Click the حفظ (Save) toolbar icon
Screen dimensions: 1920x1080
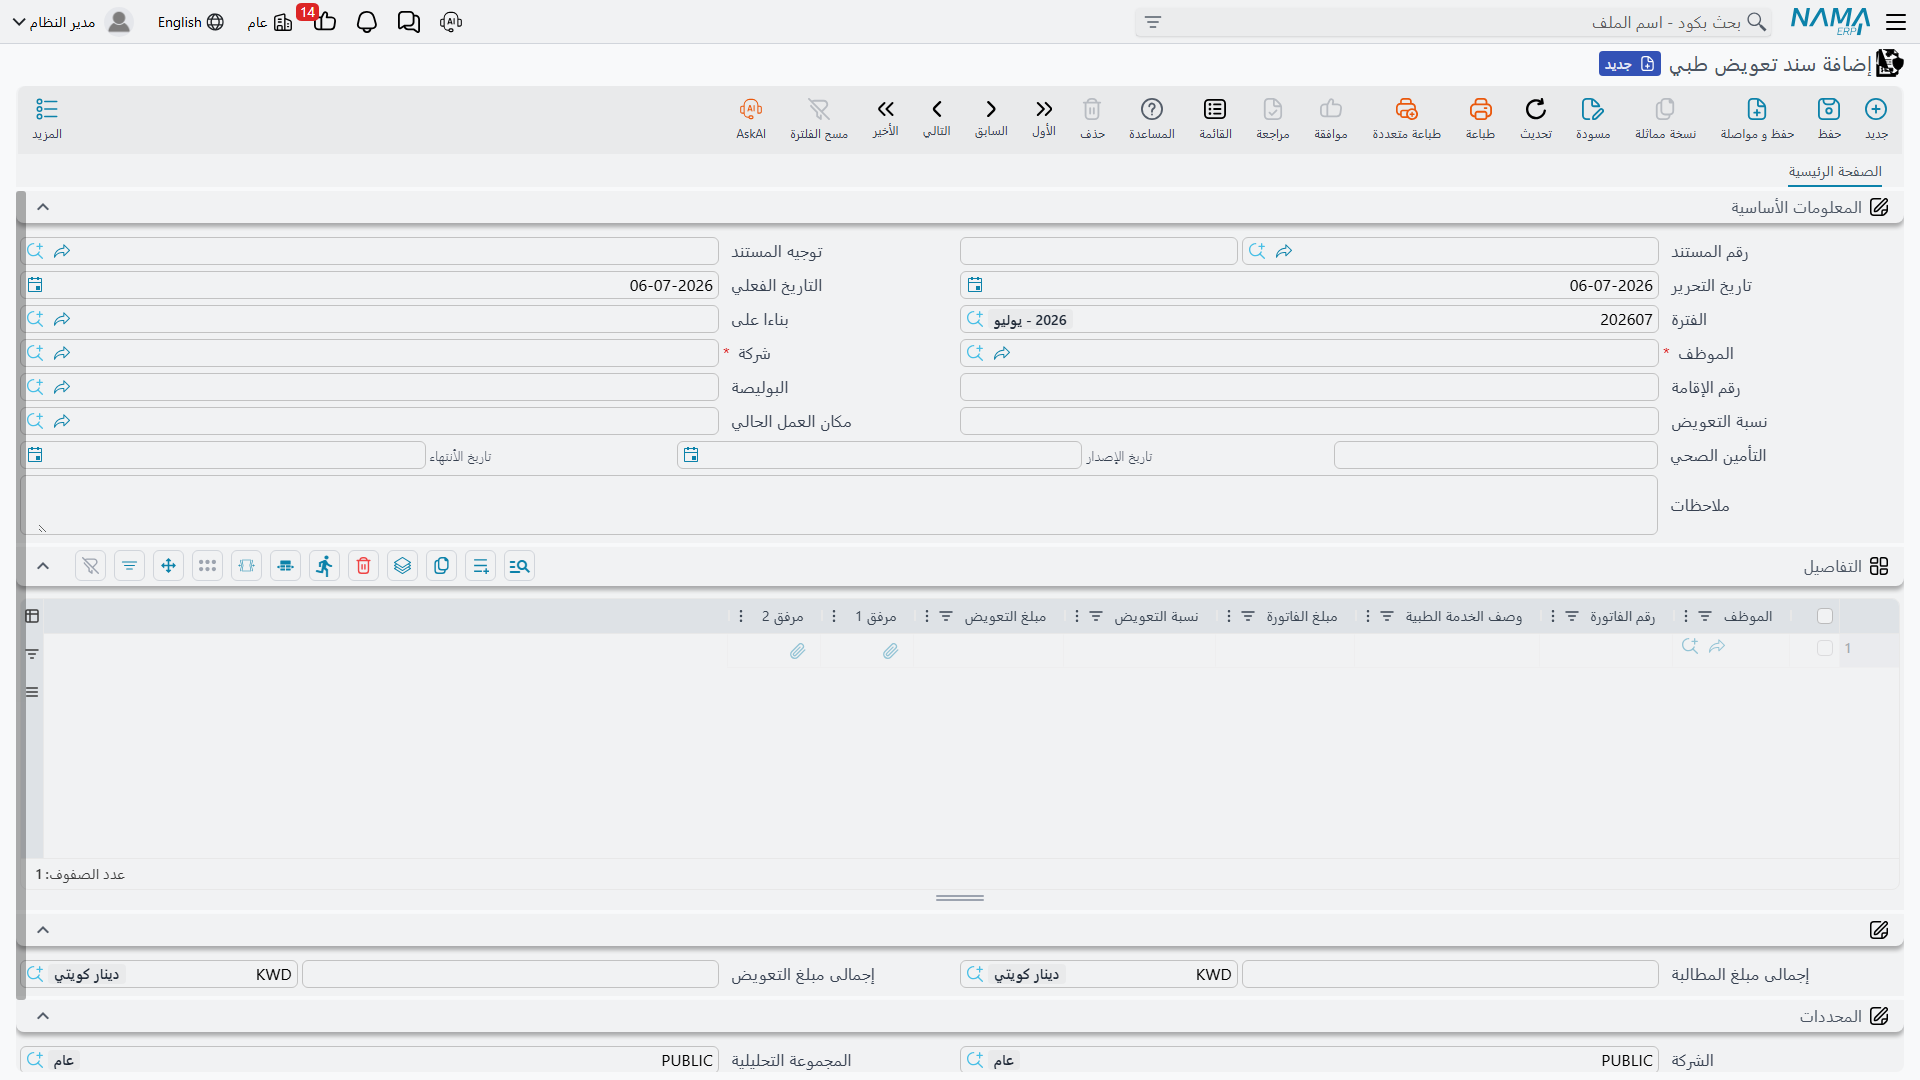click(1829, 118)
